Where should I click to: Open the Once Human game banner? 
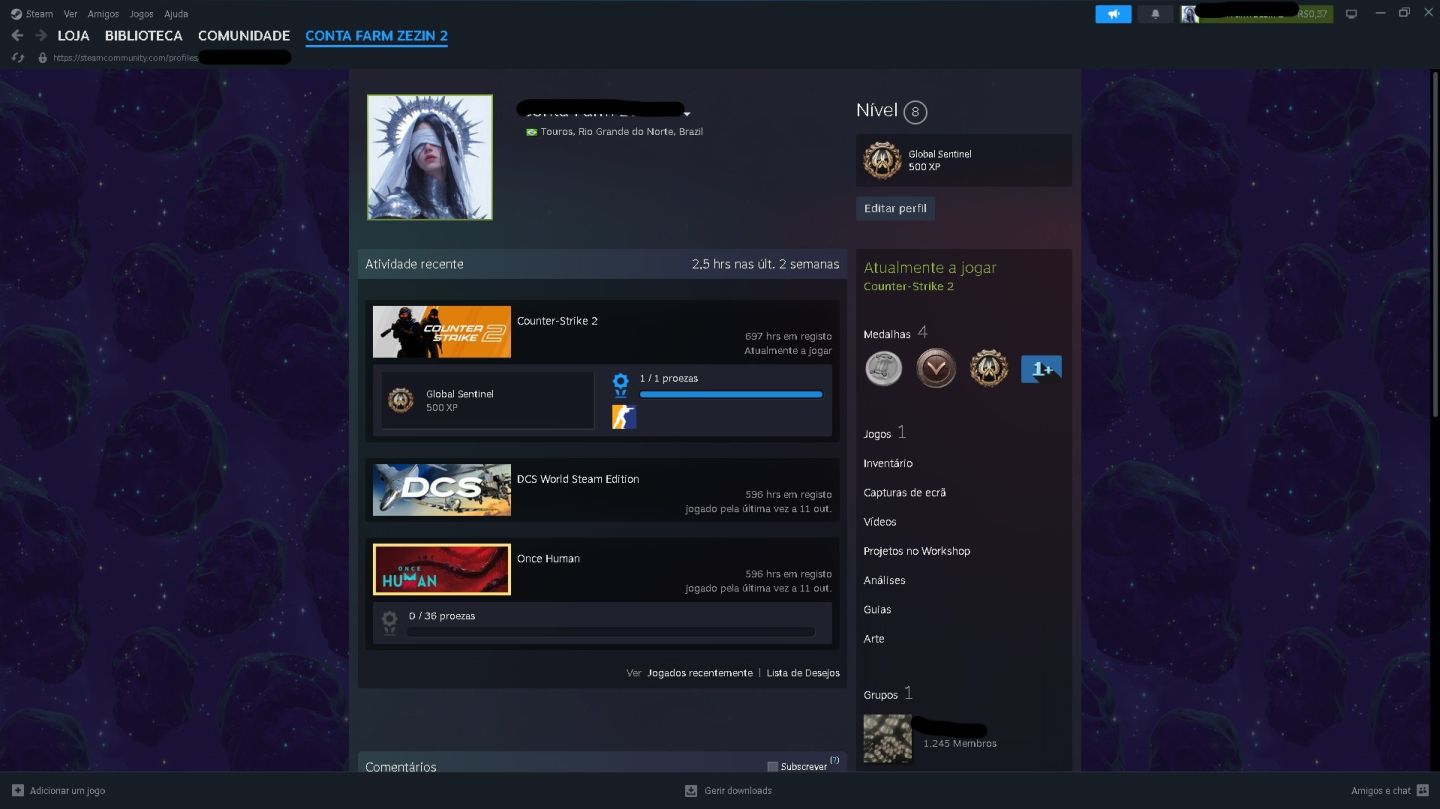442,570
